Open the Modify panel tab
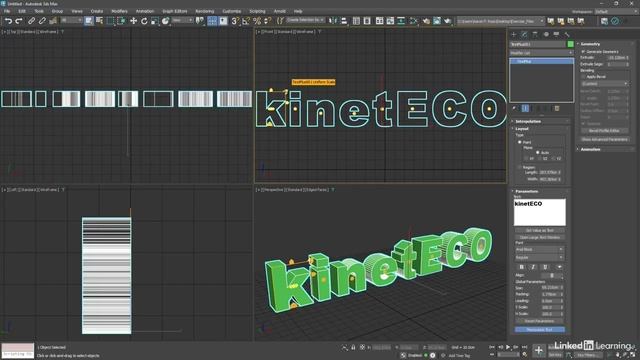The height and width of the screenshot is (360, 640). [524, 35]
